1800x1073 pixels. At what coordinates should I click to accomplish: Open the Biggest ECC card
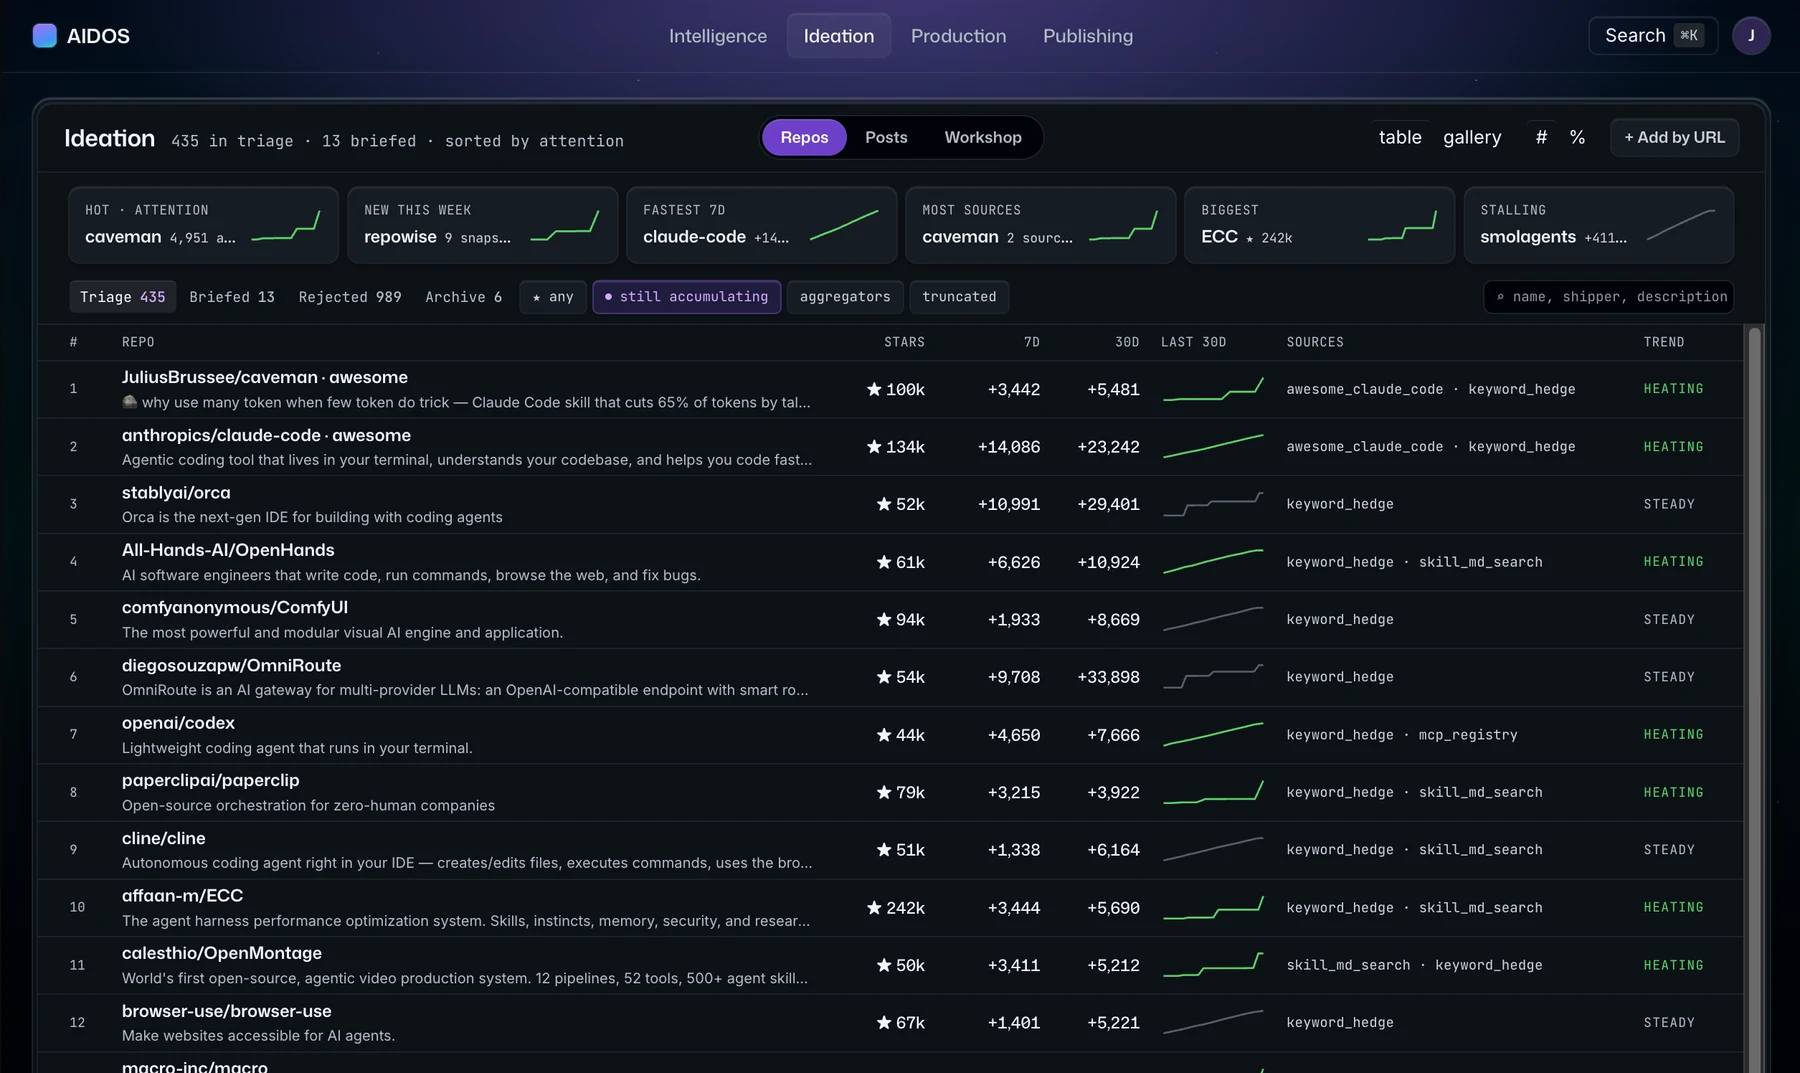[1319, 225]
